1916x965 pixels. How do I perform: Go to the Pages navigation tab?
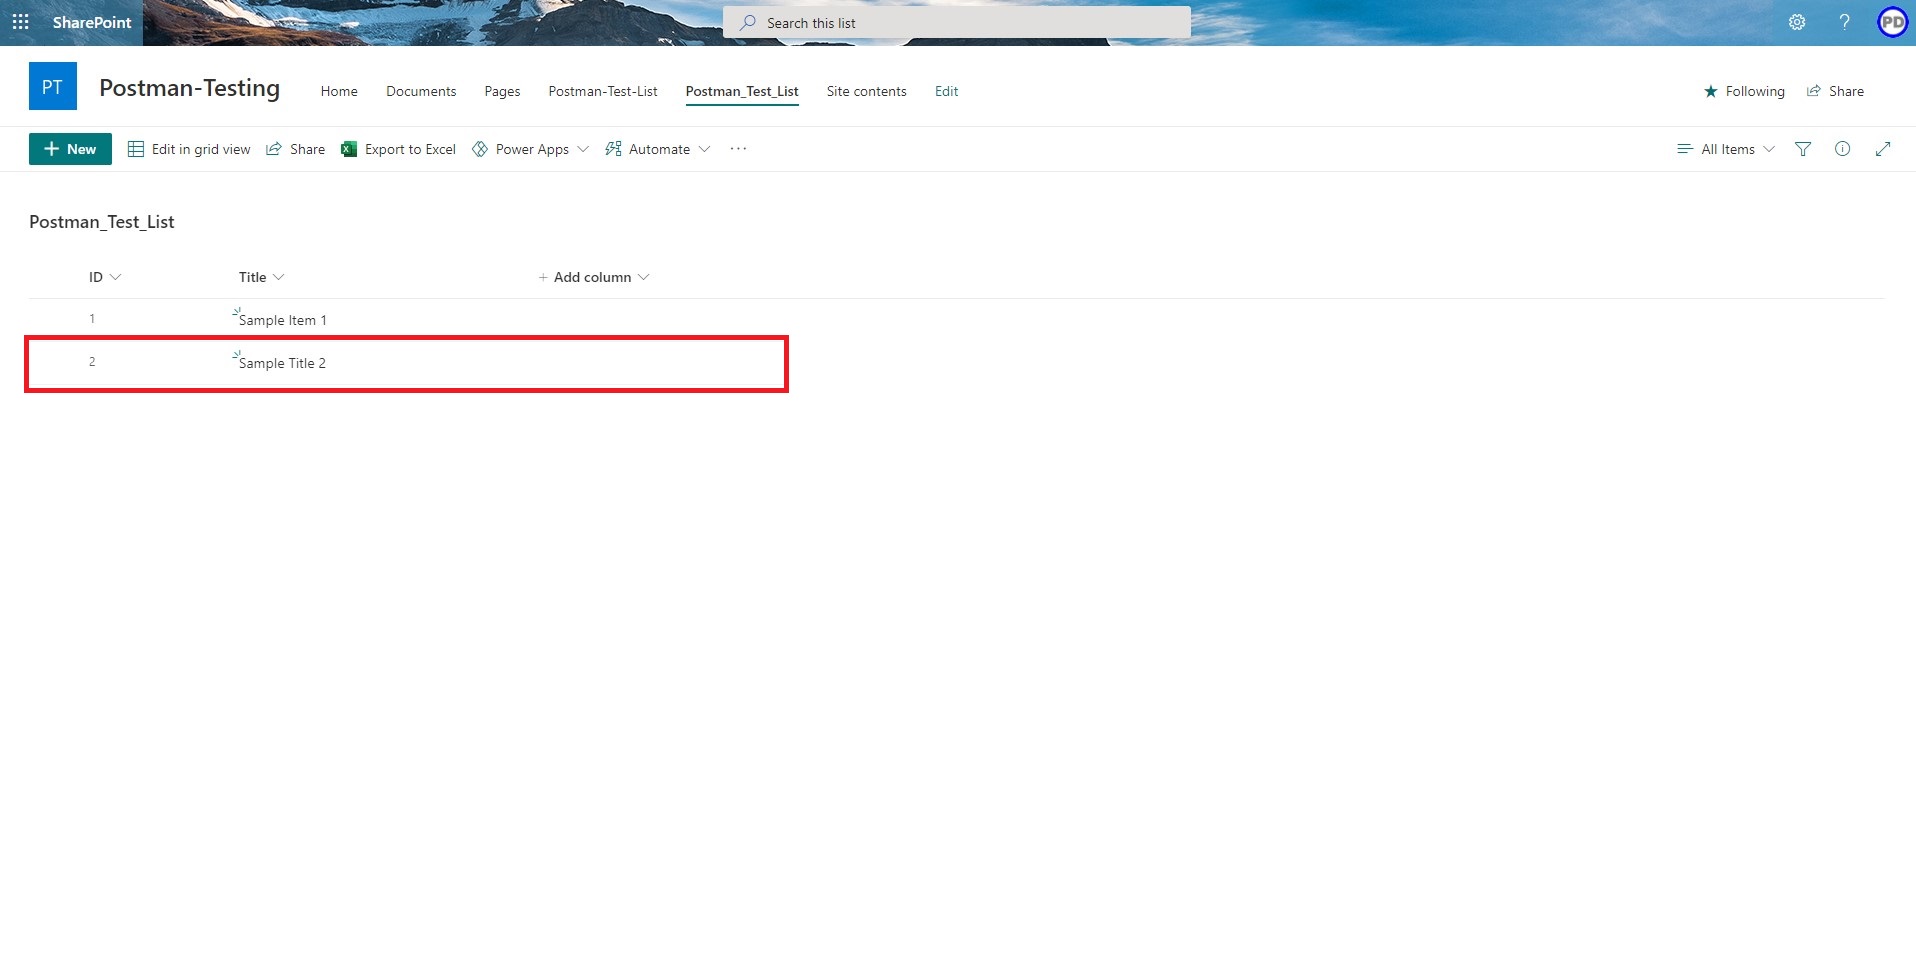tap(502, 91)
